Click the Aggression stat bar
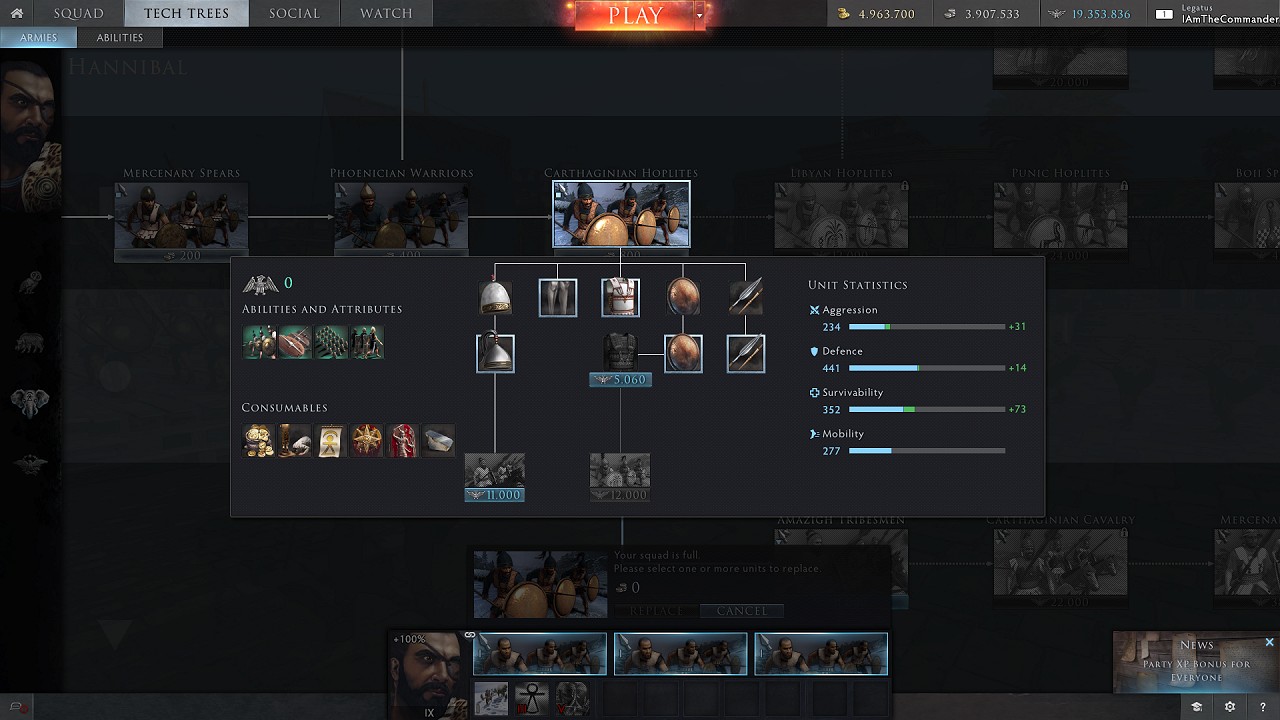The height and width of the screenshot is (720, 1280). point(927,327)
